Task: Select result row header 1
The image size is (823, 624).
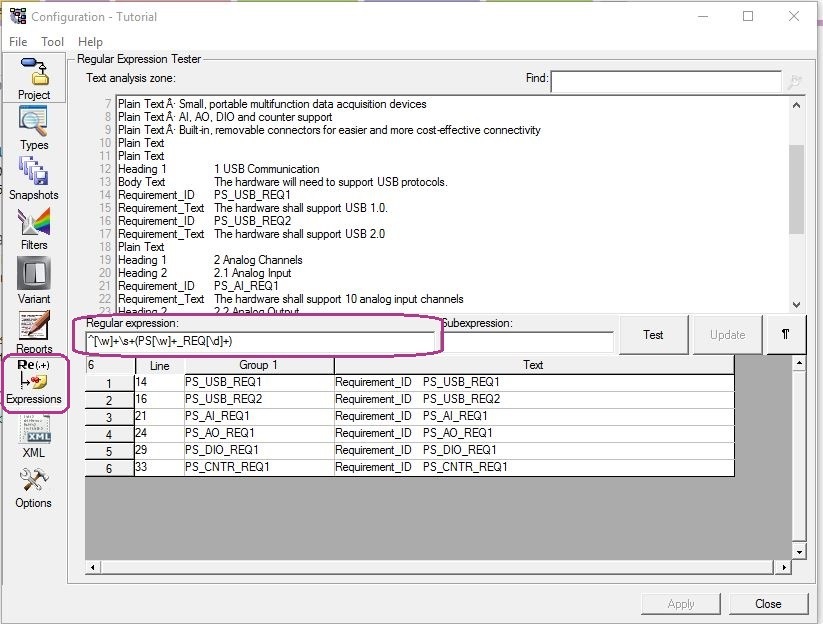Action: [x=109, y=383]
